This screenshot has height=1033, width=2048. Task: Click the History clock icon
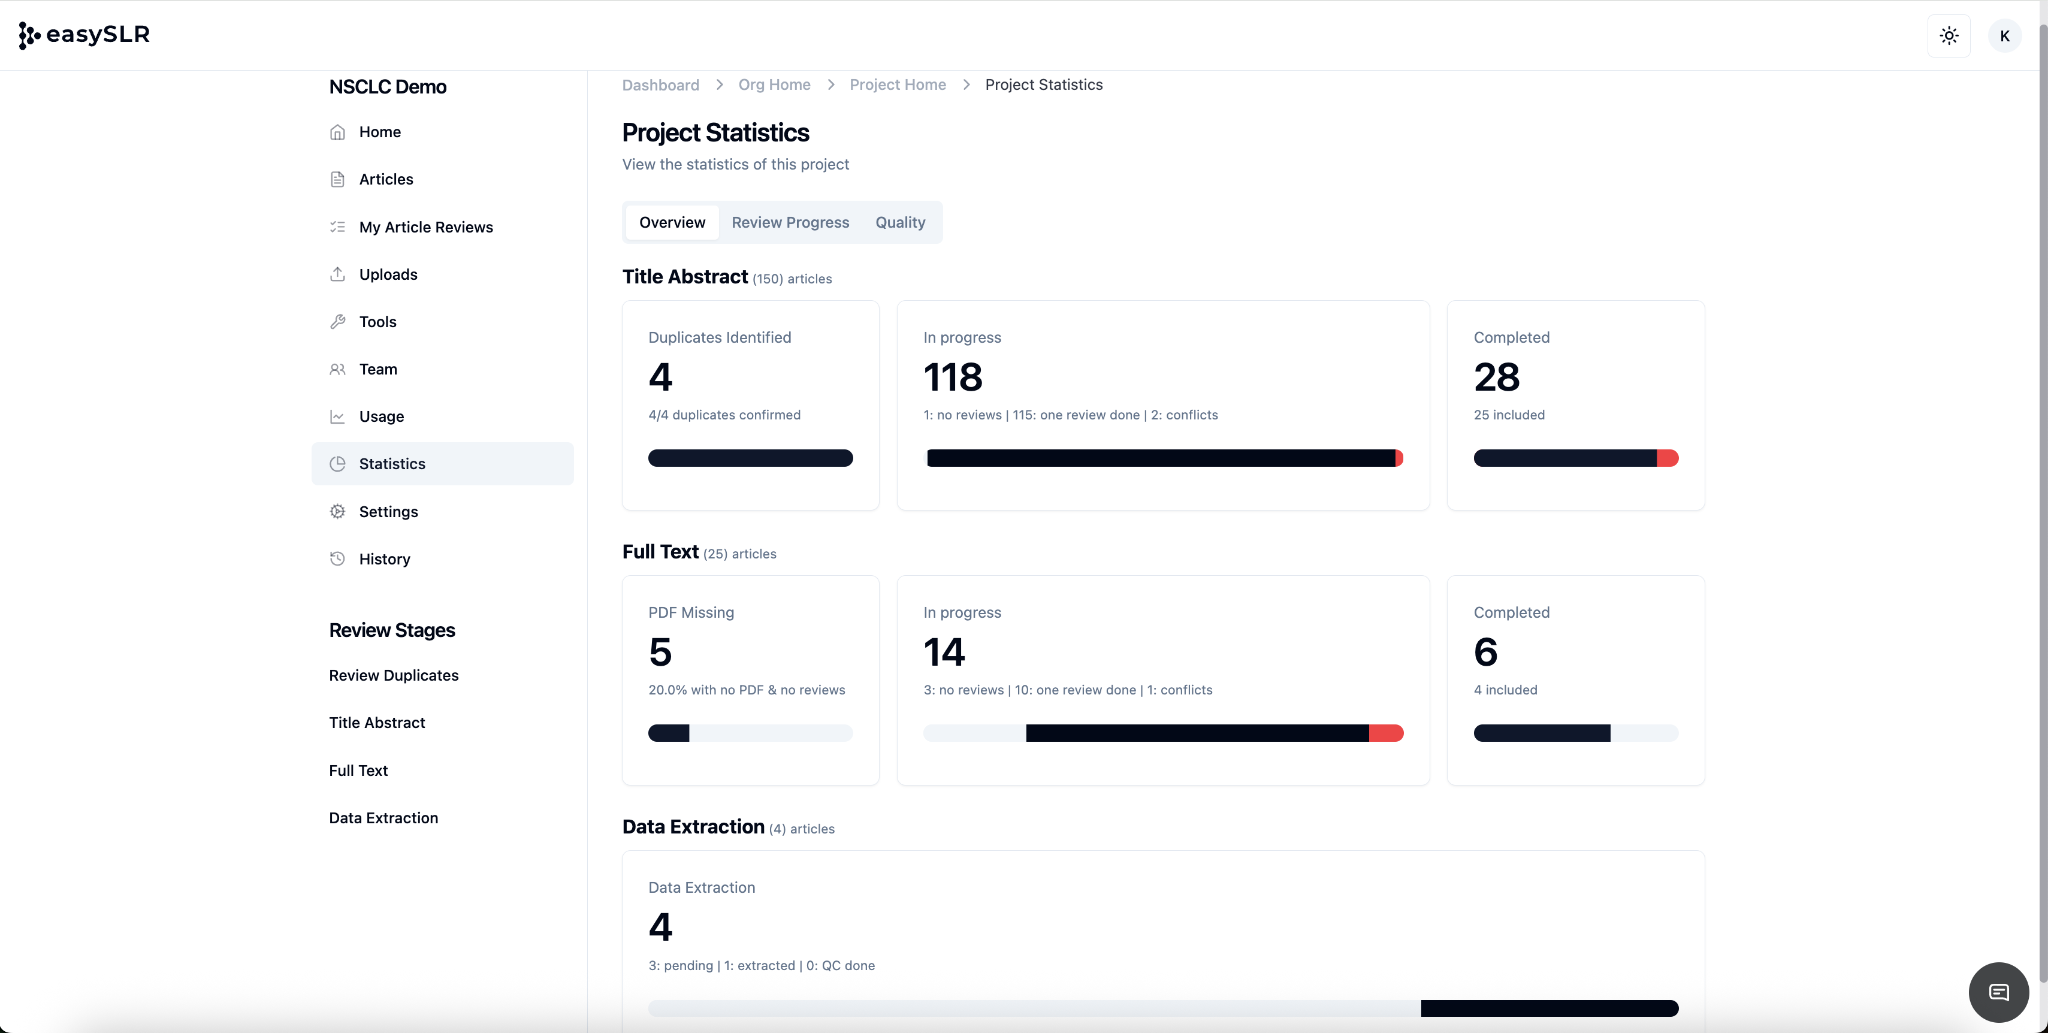click(x=338, y=559)
